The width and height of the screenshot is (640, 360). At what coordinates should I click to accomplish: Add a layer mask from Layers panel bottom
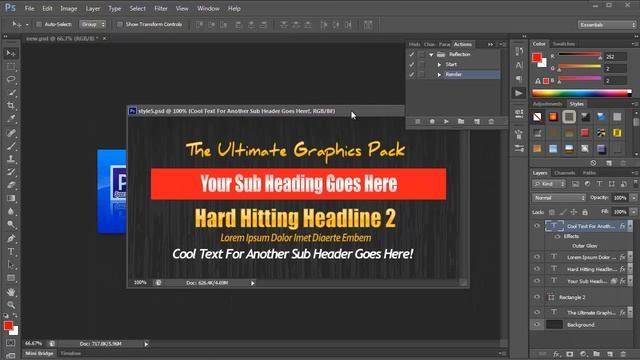coord(570,354)
